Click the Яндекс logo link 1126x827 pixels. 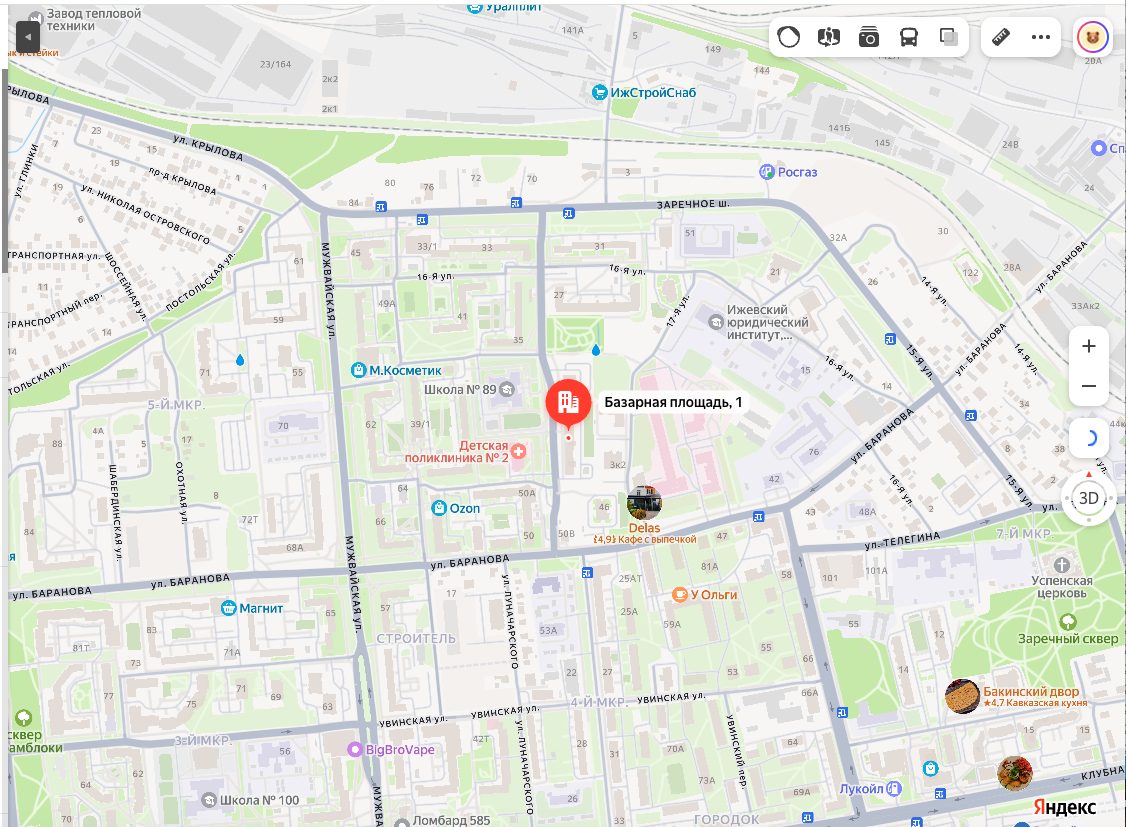pyautogui.click(x=1064, y=807)
